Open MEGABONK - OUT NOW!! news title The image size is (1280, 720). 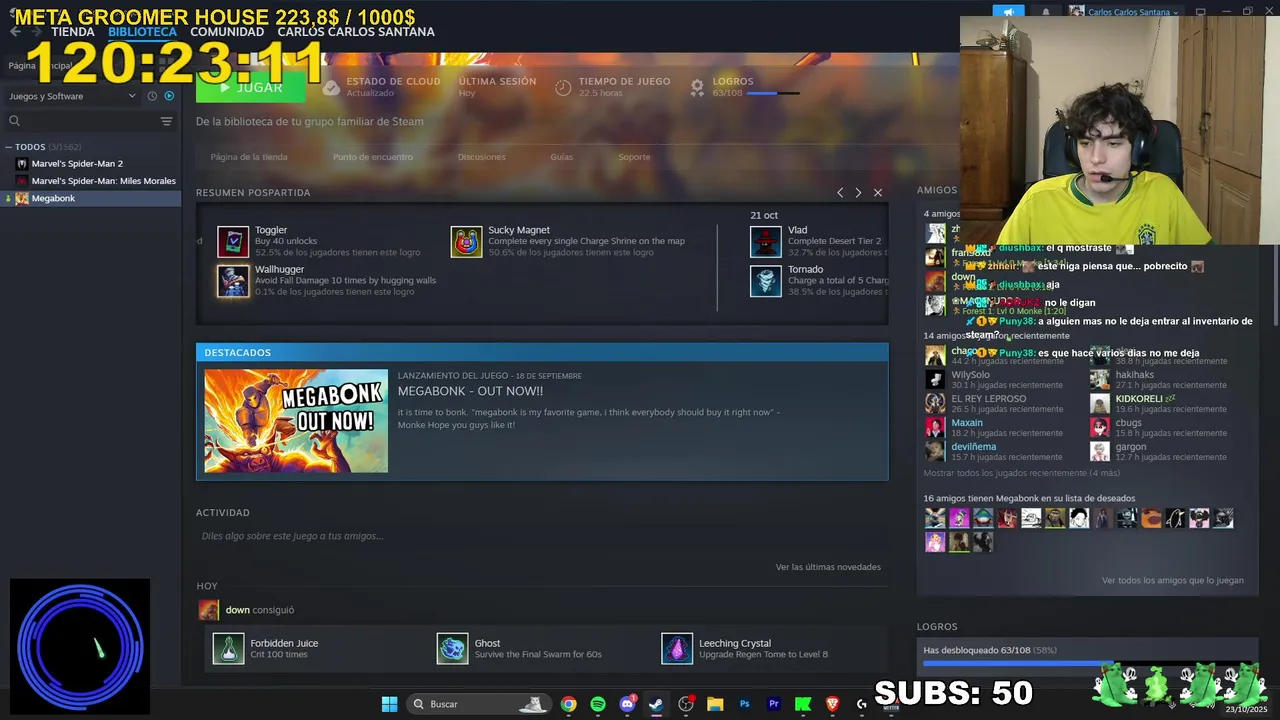[x=470, y=391]
